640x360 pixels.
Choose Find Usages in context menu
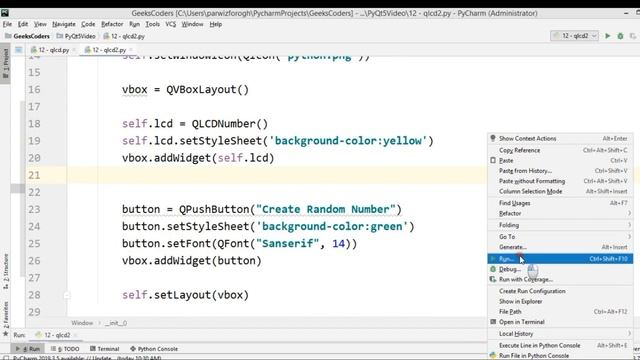pyautogui.click(x=560, y=203)
